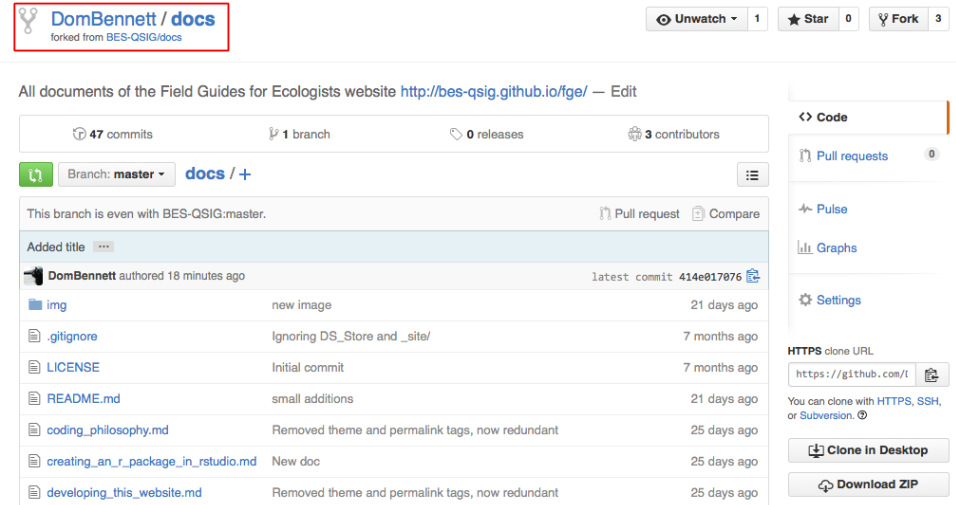Viewport: 956px width, 505px height.
Task: Open the repository Settings tab
Action: pos(838,300)
